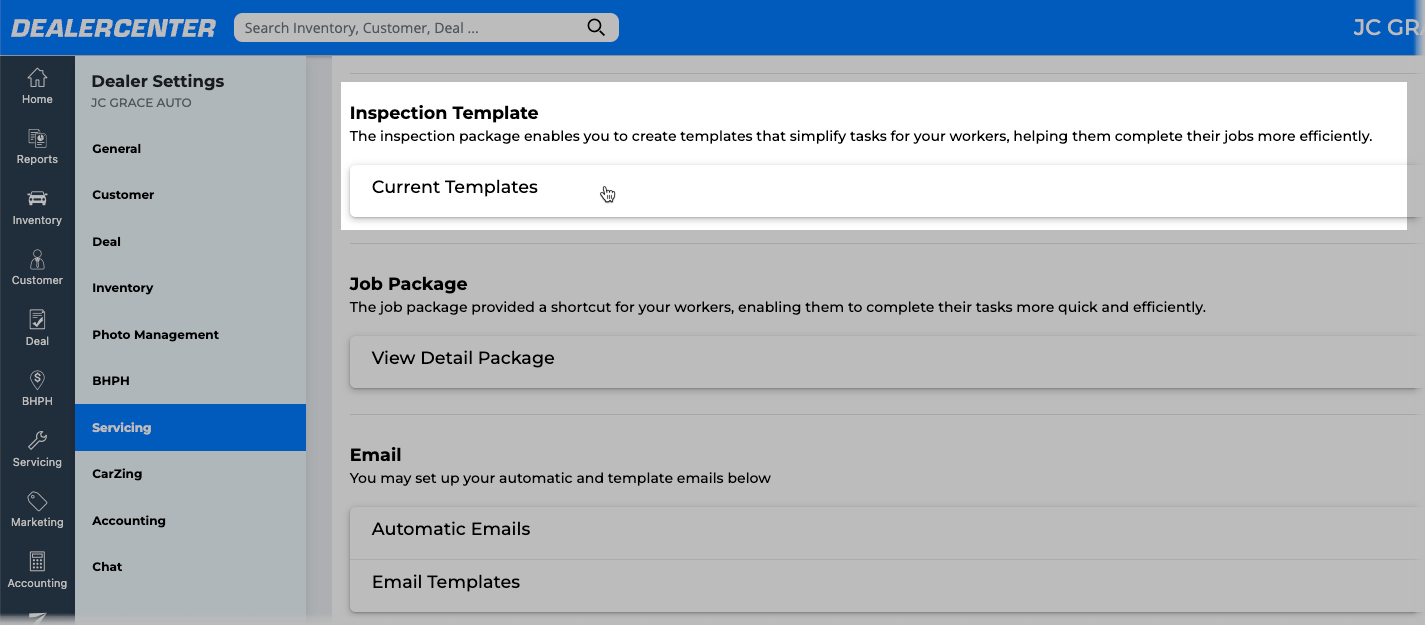Expand the Automatic Emails row
The width and height of the screenshot is (1425, 625).
(884, 532)
